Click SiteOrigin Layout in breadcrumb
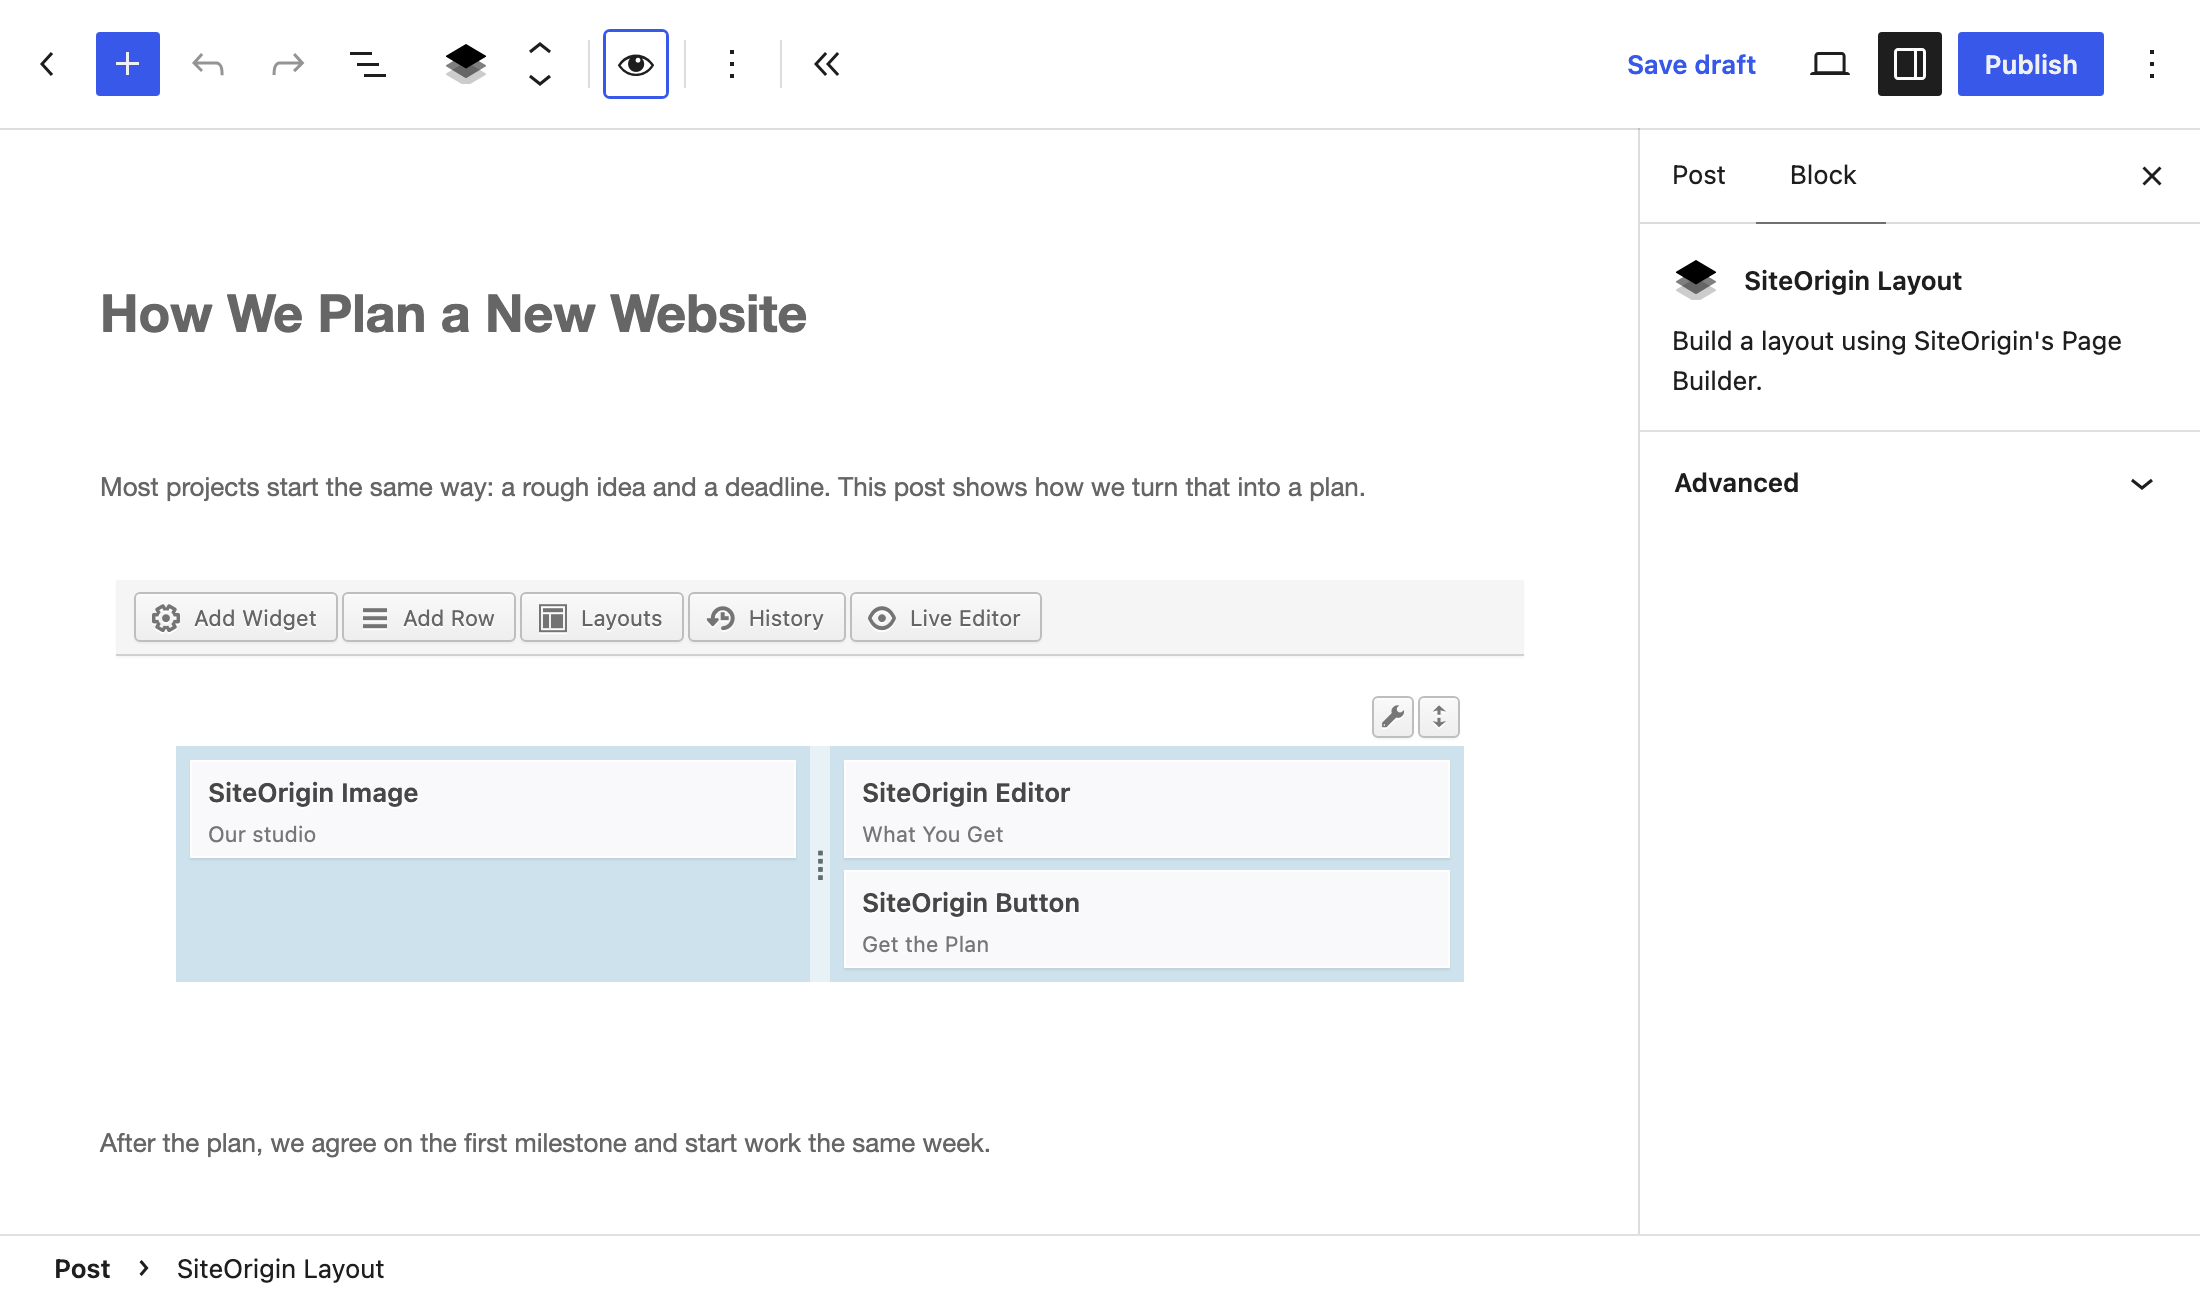Viewport: 2200px width, 1300px height. click(280, 1268)
